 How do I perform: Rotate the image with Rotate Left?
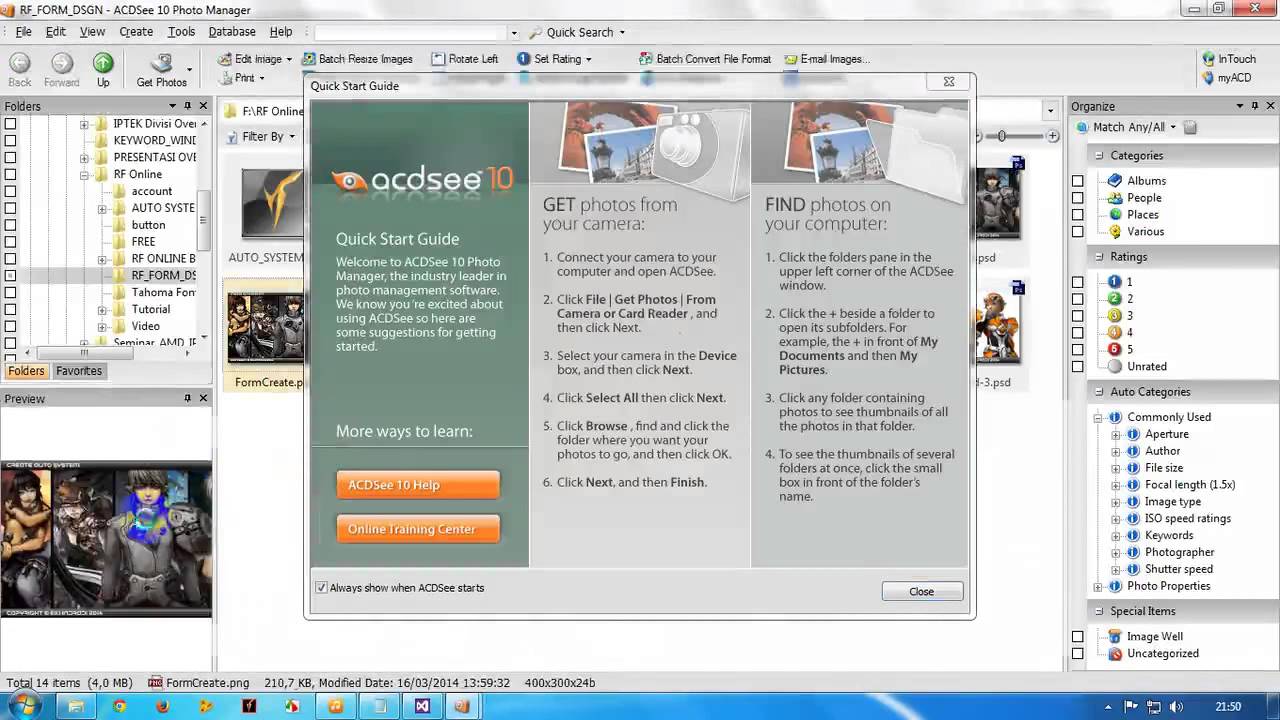464,59
